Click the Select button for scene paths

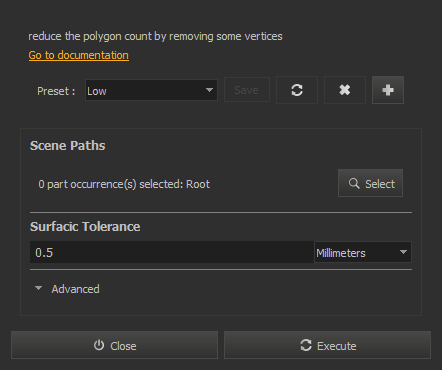[370, 183]
